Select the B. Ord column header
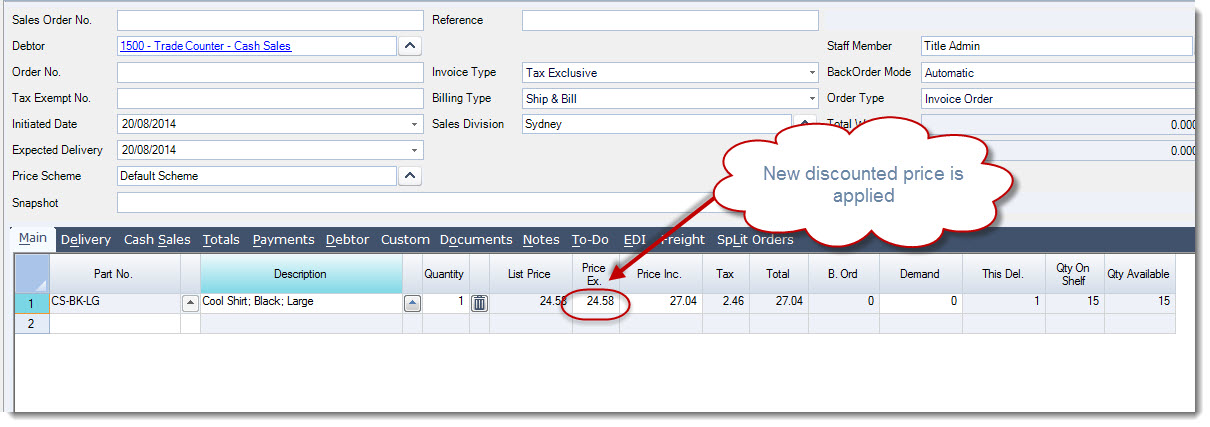This screenshot has height=427, width=1210. [x=843, y=274]
